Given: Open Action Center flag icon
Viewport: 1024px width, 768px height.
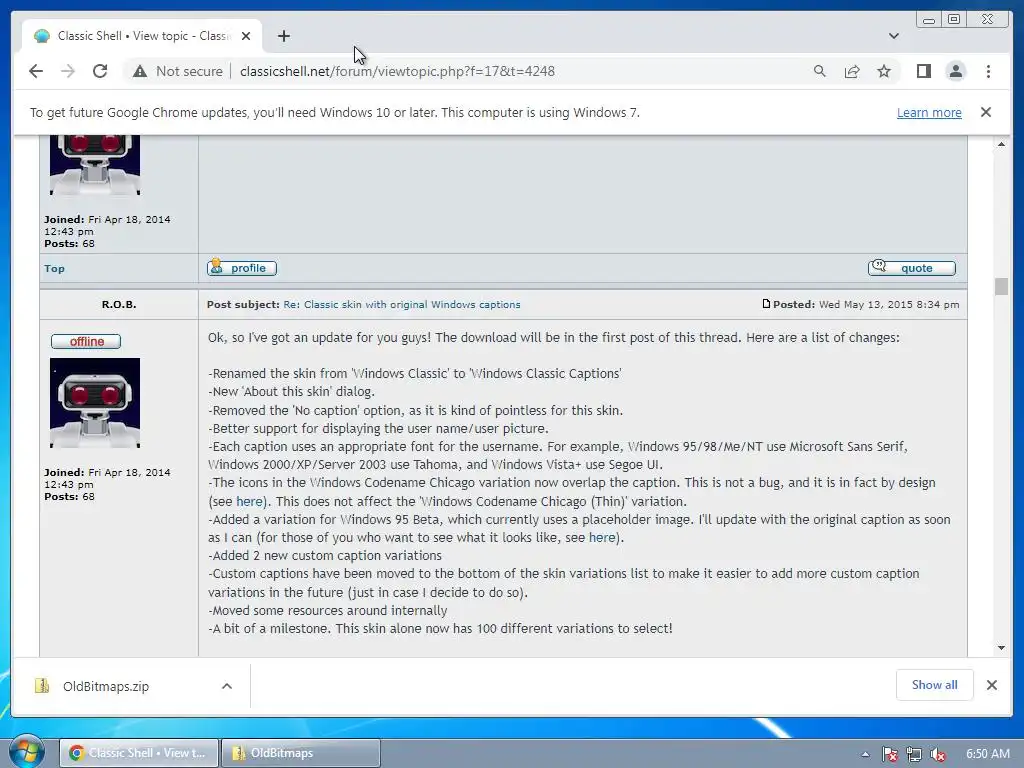Looking at the screenshot, I should point(889,754).
